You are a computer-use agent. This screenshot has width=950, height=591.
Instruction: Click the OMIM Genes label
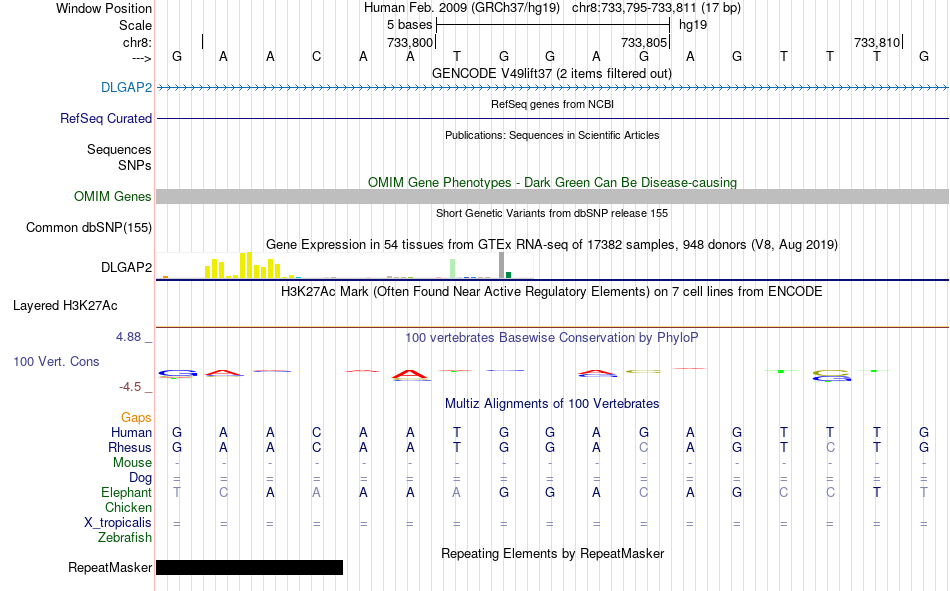click(x=113, y=196)
